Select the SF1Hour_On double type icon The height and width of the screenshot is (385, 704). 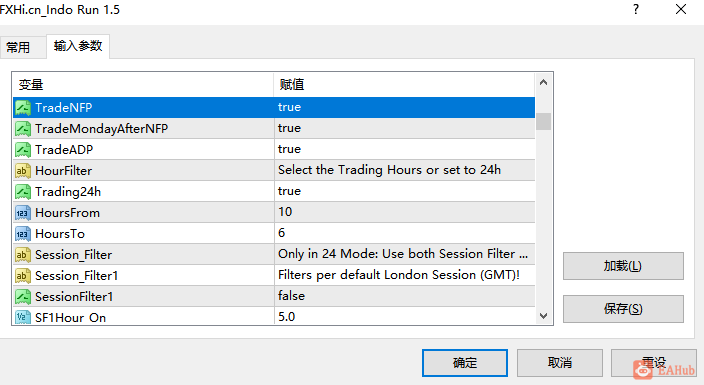(23, 317)
